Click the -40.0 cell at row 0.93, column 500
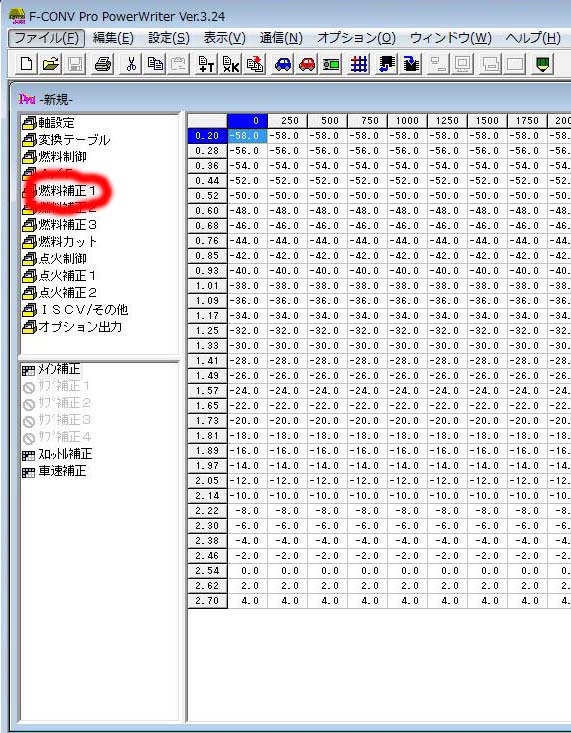Image resolution: width=571 pixels, height=733 pixels. point(327,271)
